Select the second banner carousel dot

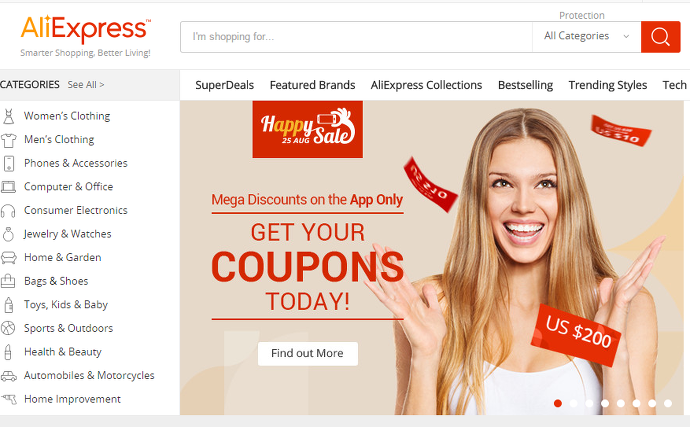pos(573,403)
